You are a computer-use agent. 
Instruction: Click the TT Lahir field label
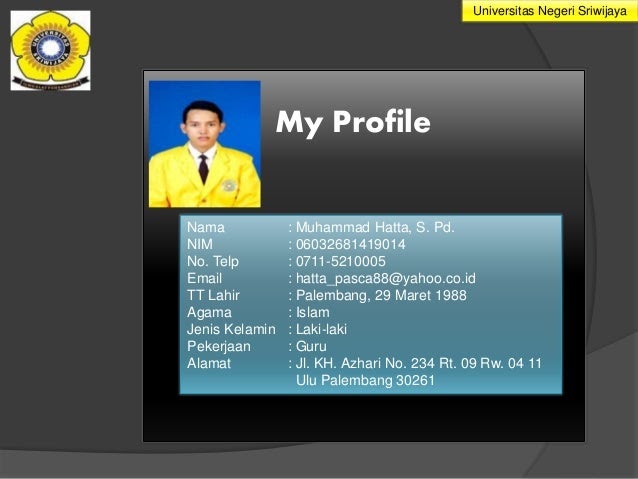[x=213, y=295]
